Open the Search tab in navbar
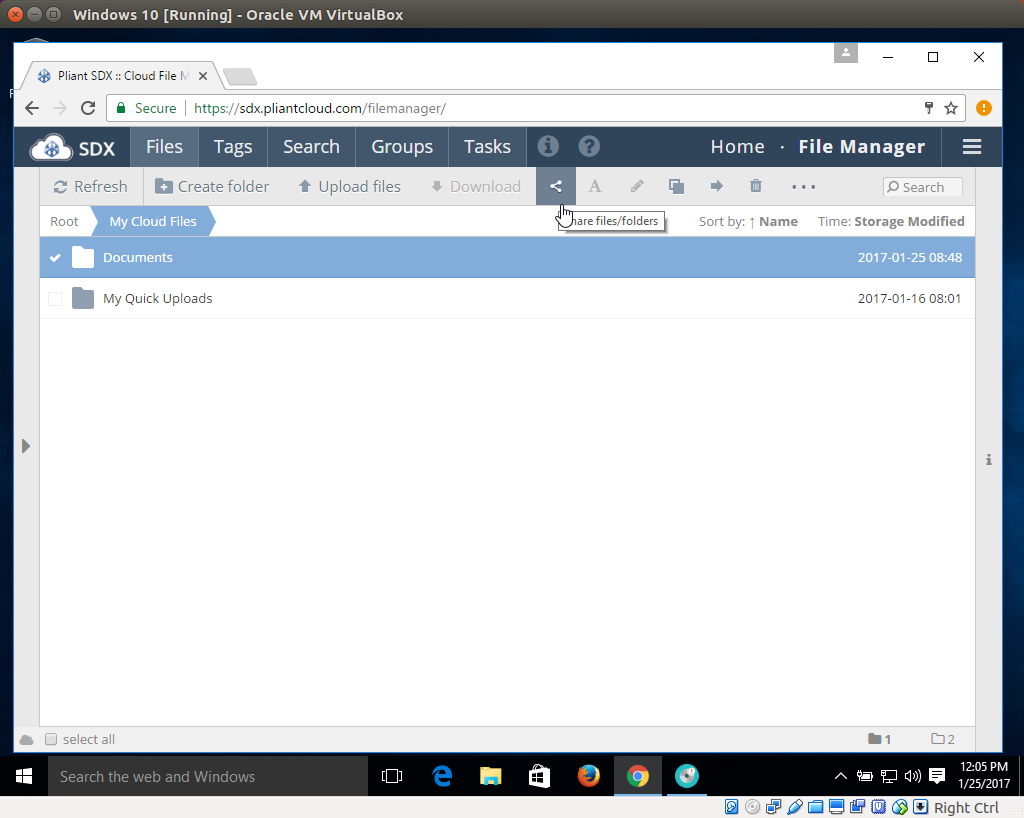This screenshot has height=818, width=1024. (312, 147)
